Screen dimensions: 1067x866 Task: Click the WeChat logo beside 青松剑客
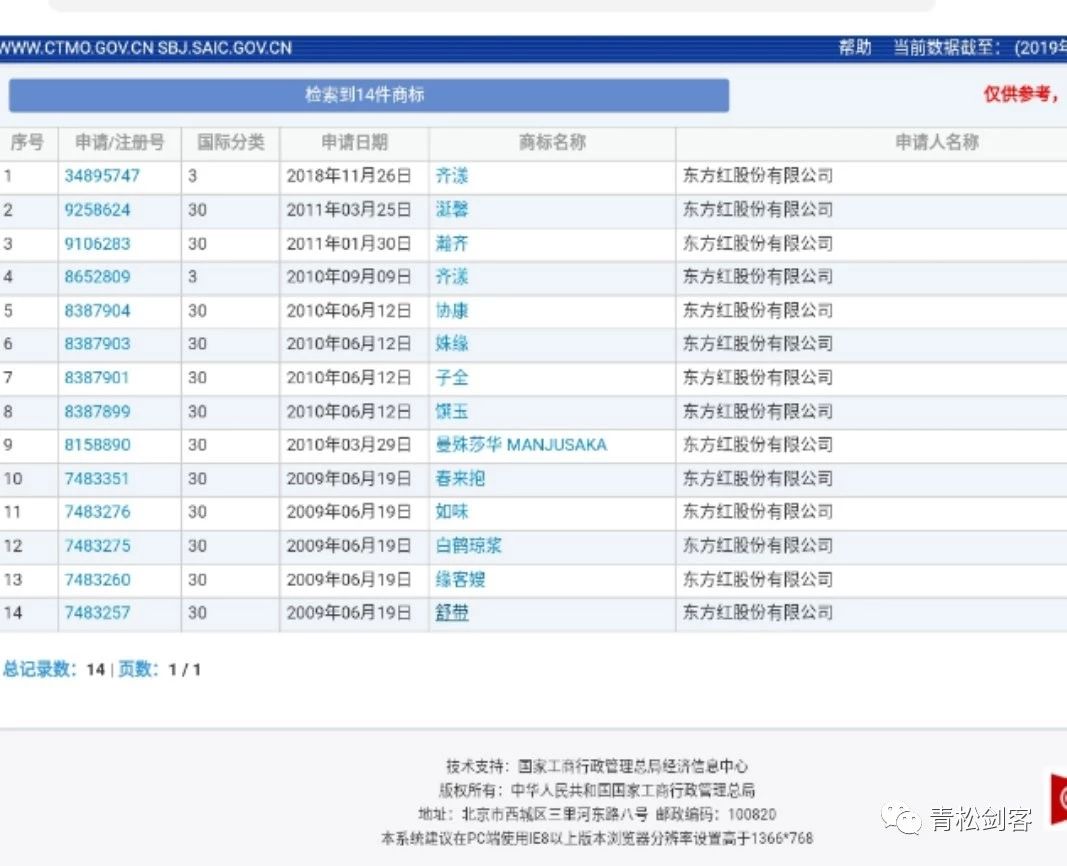point(909,821)
